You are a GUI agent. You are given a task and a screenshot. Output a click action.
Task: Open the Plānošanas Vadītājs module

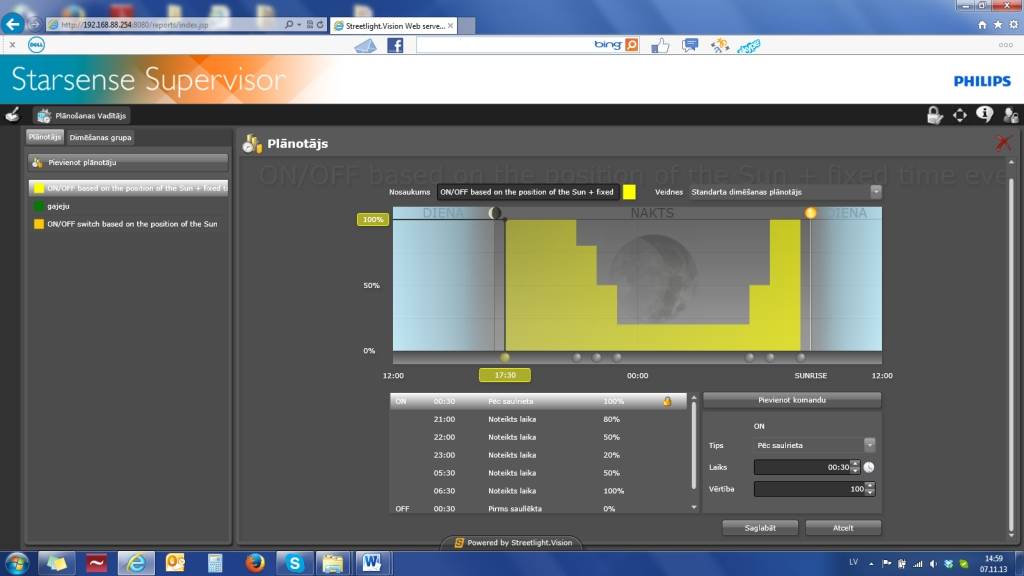tap(82, 116)
